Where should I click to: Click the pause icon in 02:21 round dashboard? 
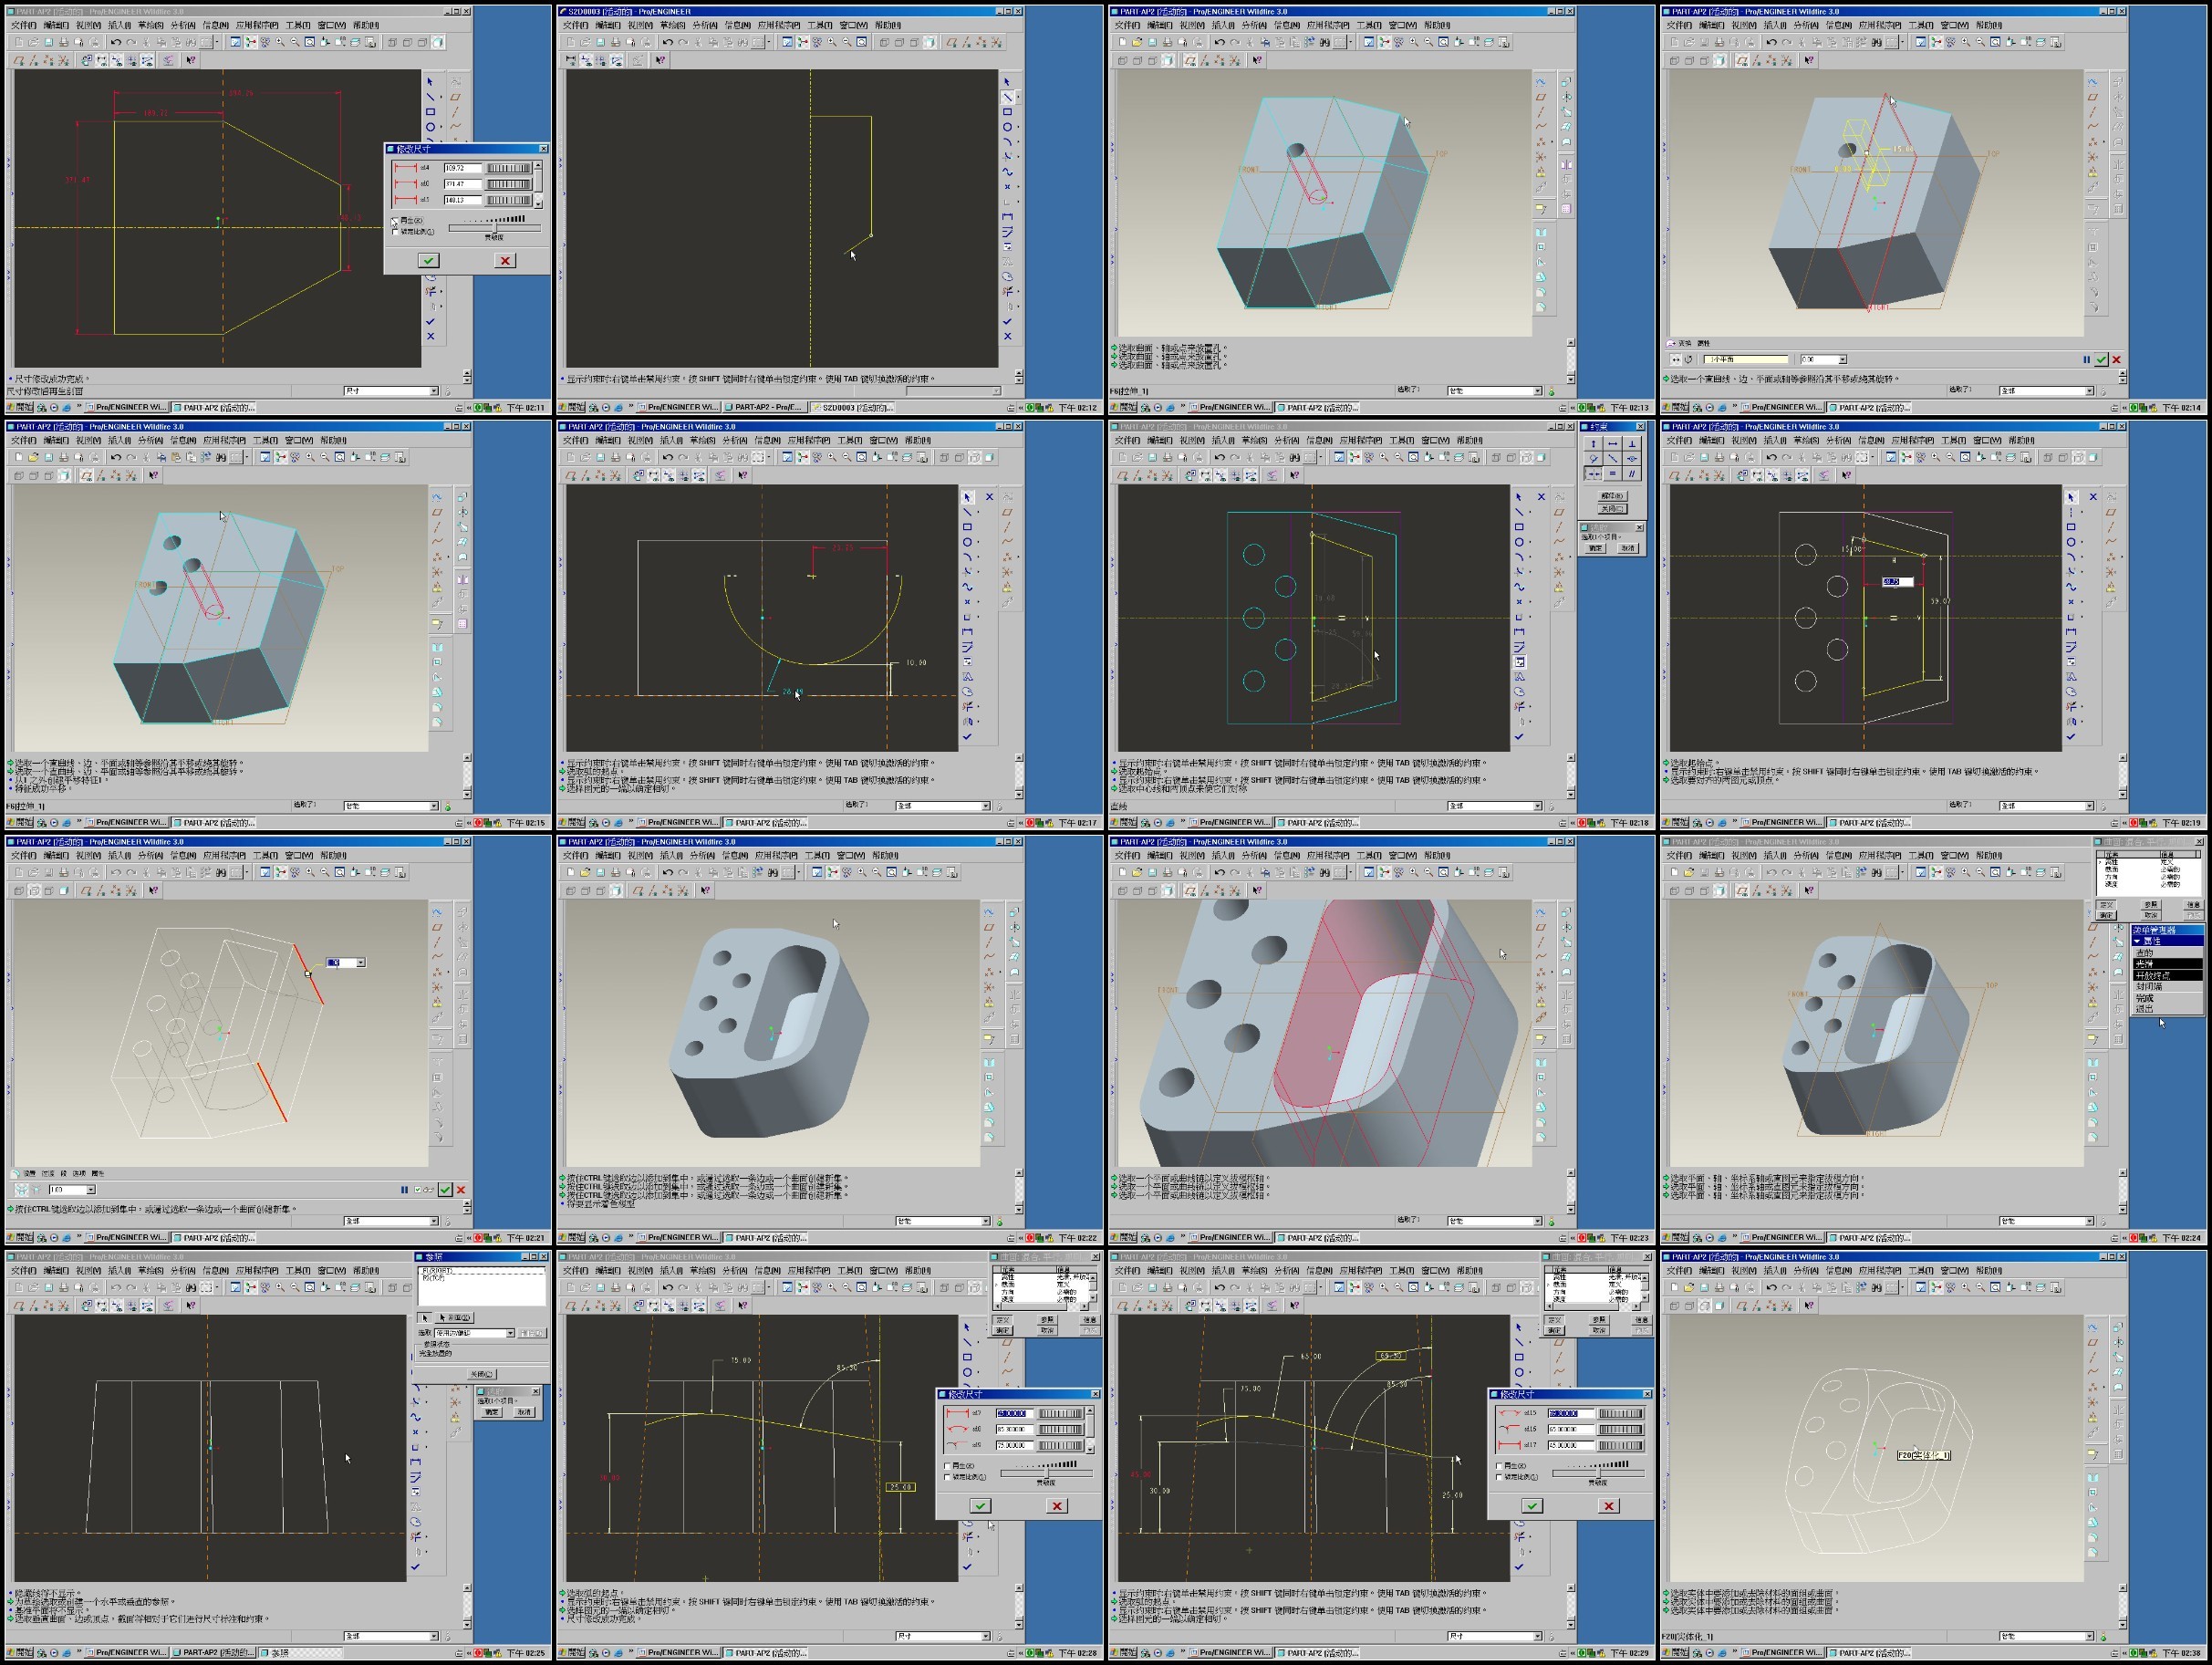[x=404, y=1190]
